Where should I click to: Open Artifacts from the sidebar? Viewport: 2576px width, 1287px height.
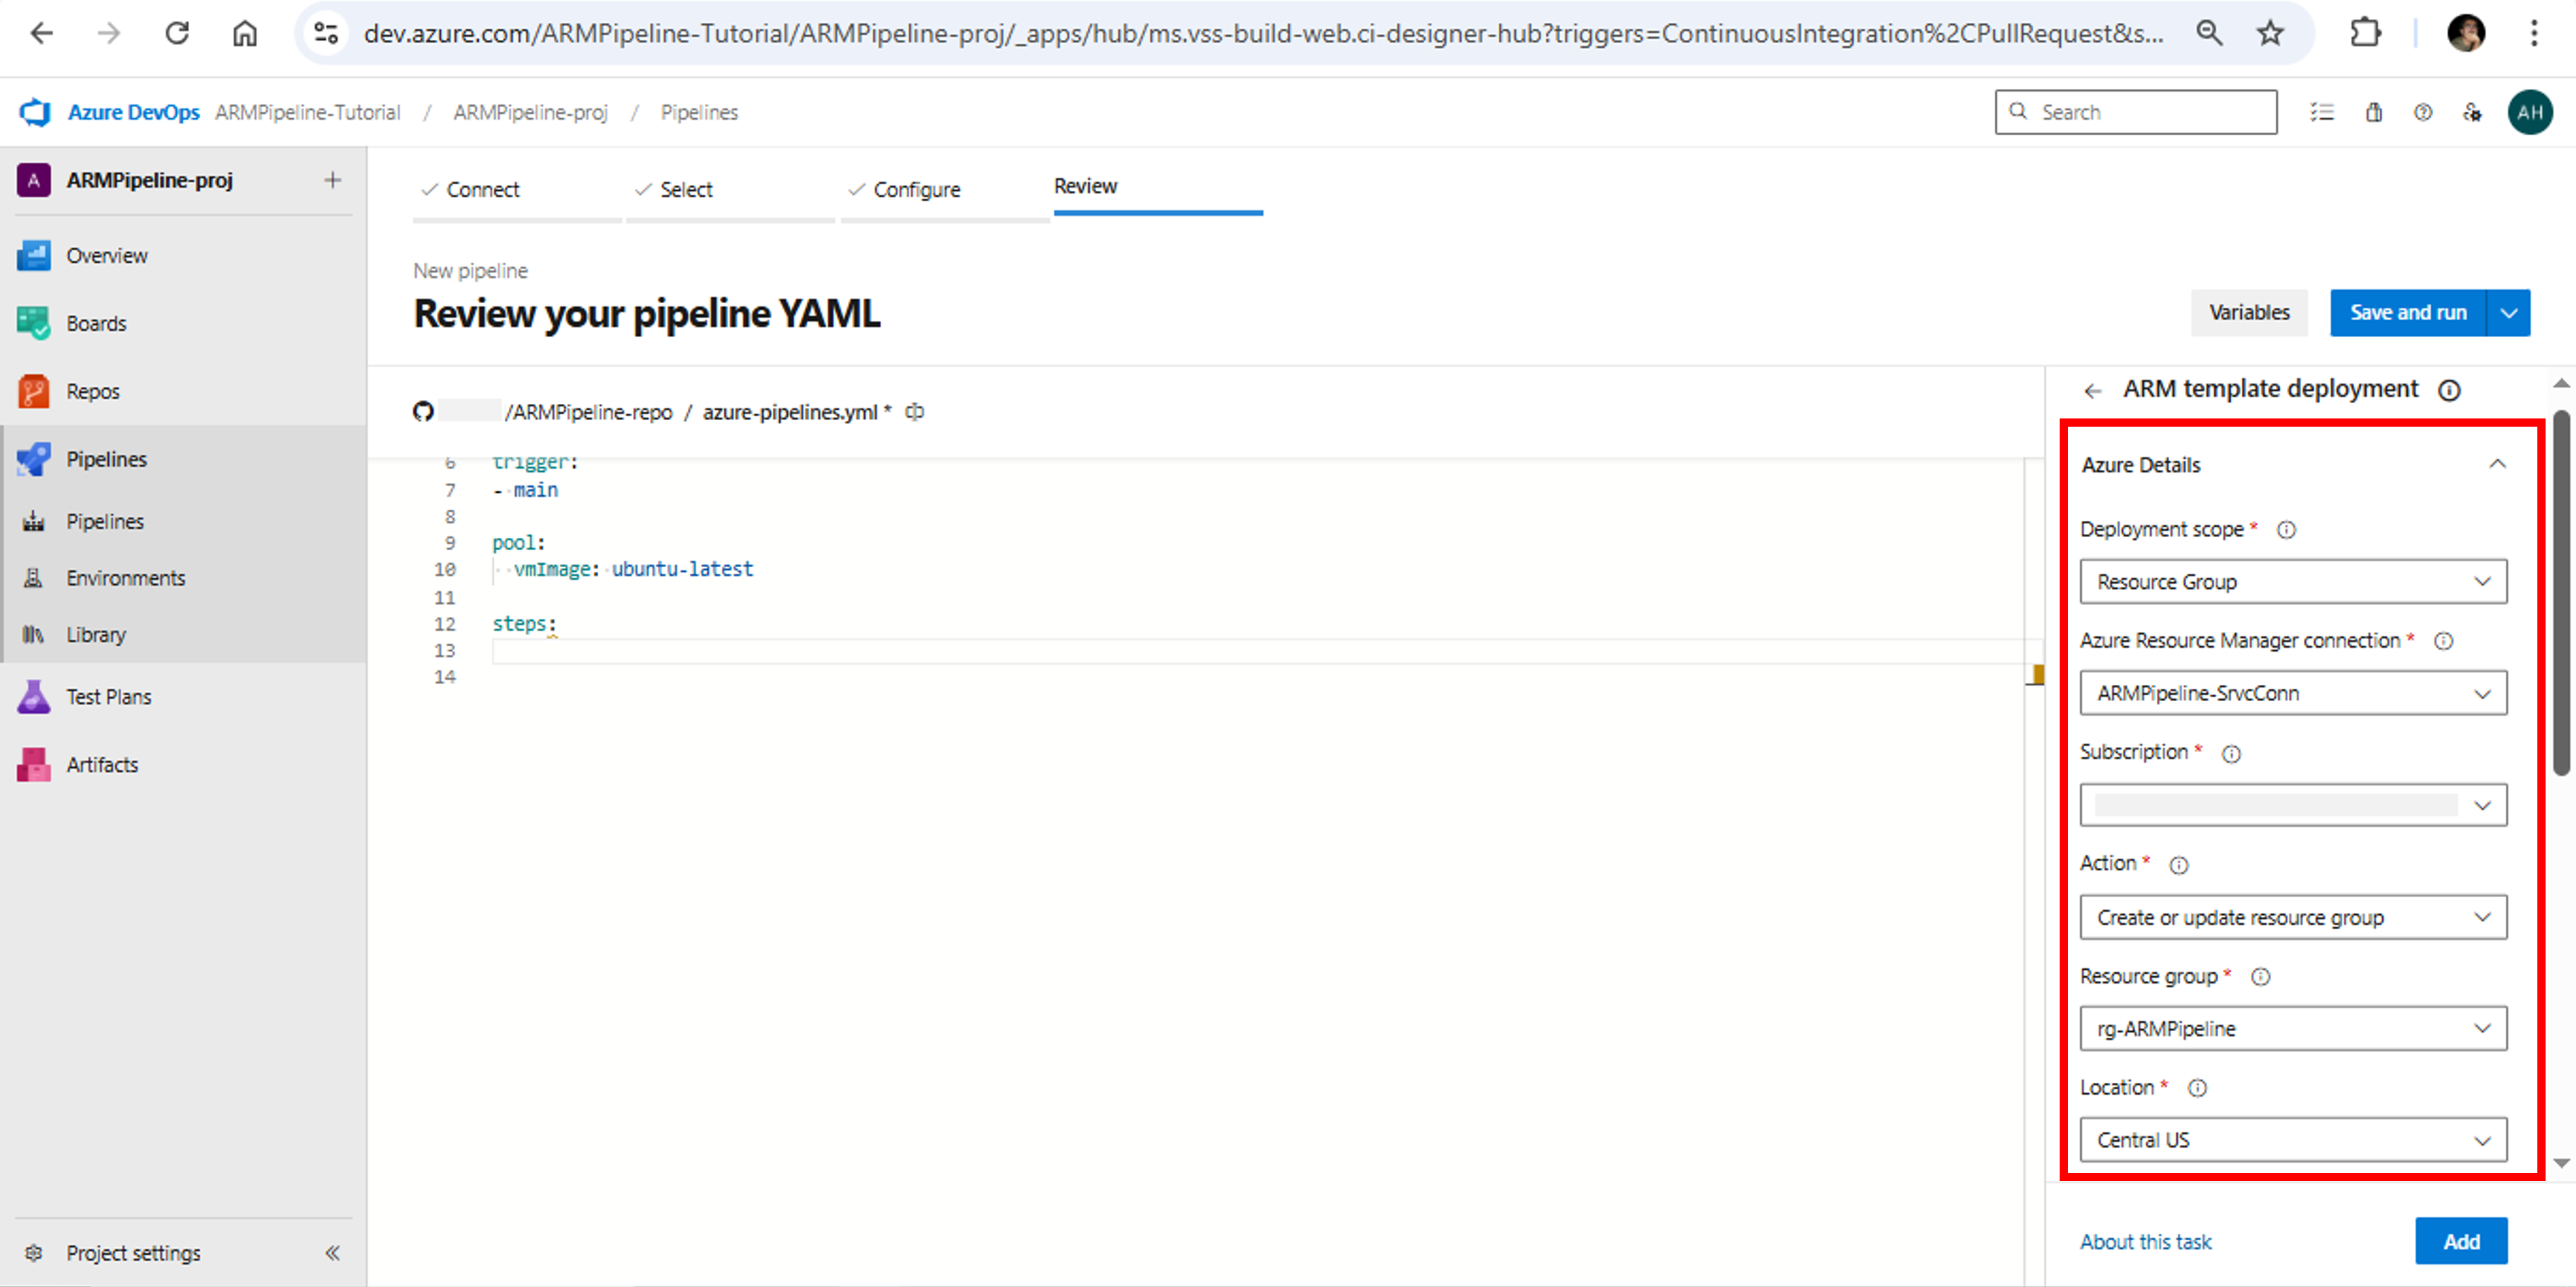[x=103, y=764]
